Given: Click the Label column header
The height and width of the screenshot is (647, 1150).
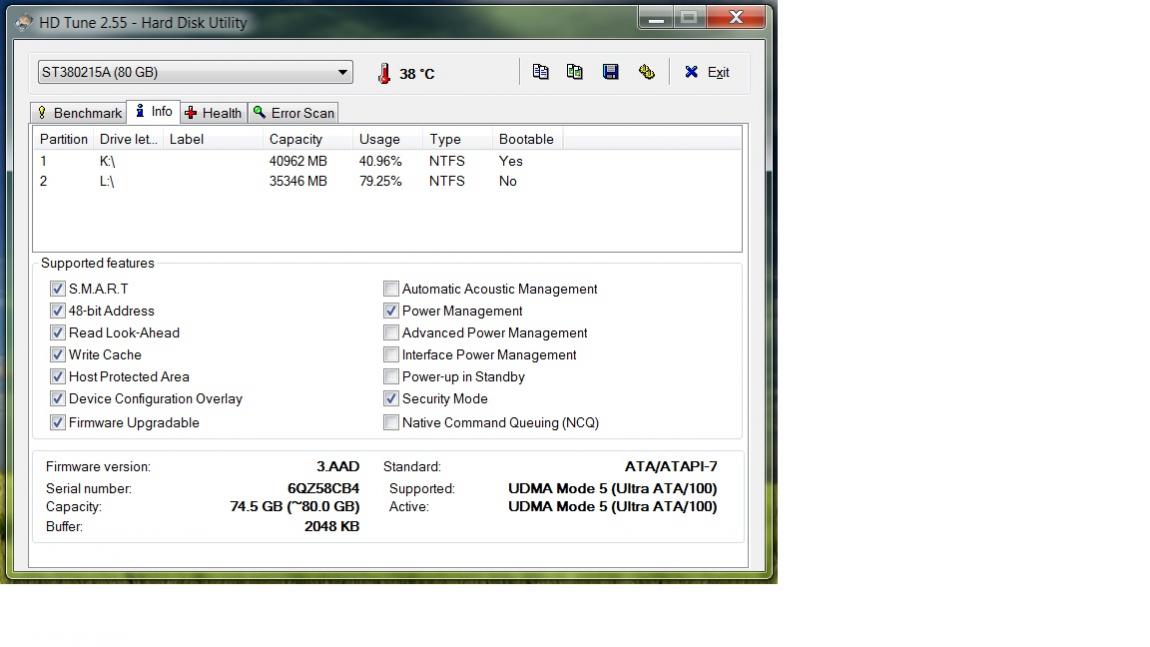Looking at the screenshot, I should (x=213, y=139).
